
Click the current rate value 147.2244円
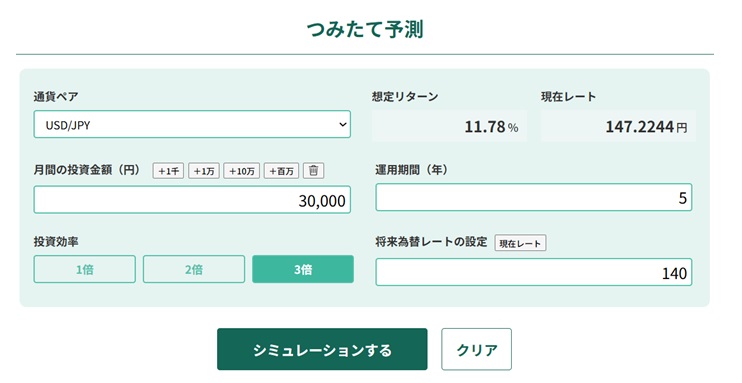point(646,127)
